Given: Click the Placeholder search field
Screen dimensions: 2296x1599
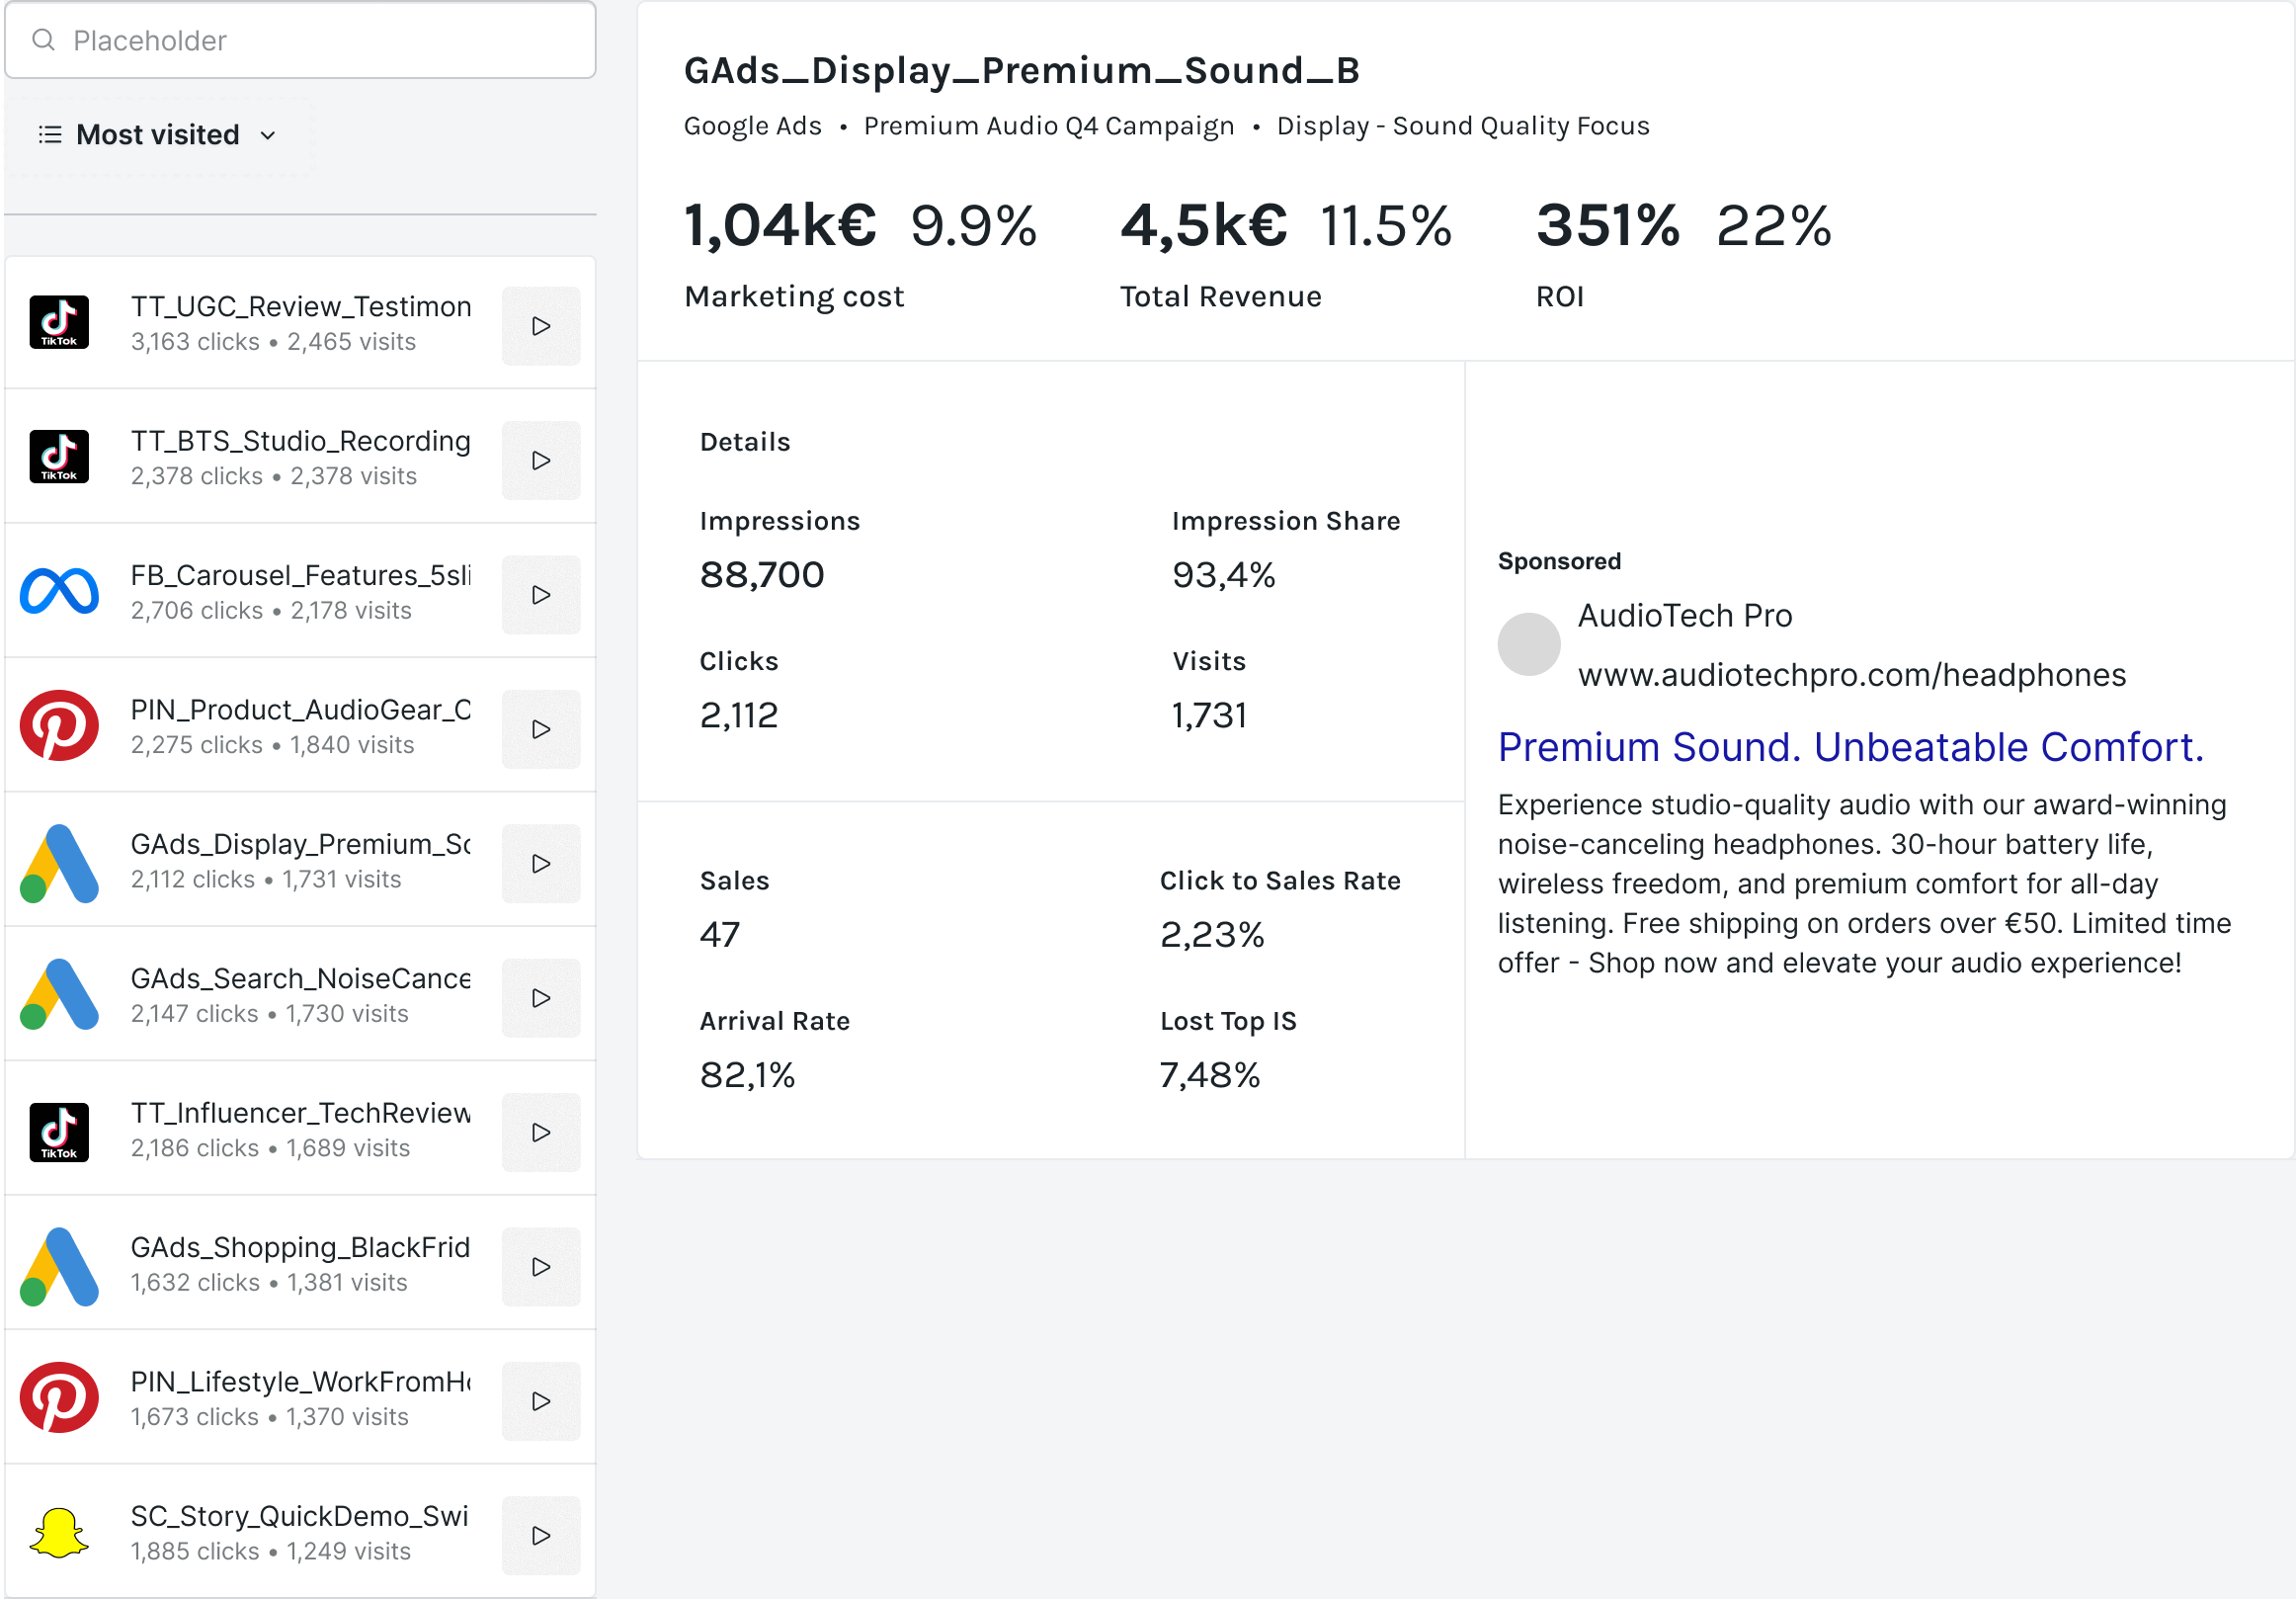Looking at the screenshot, I should coord(300,40).
